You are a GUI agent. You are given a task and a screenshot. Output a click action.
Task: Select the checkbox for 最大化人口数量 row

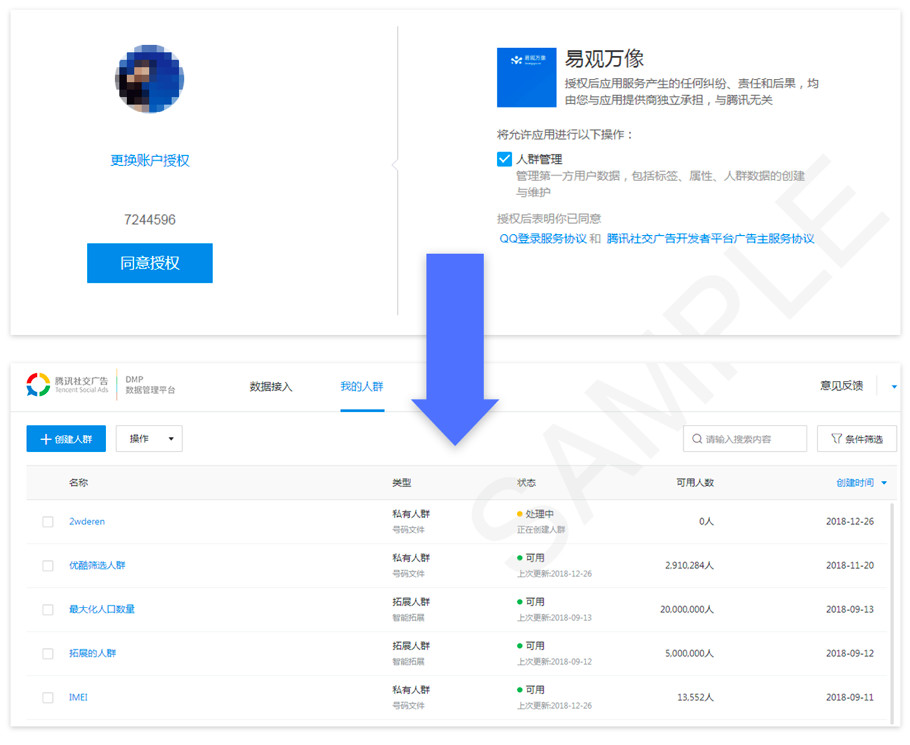click(48, 610)
